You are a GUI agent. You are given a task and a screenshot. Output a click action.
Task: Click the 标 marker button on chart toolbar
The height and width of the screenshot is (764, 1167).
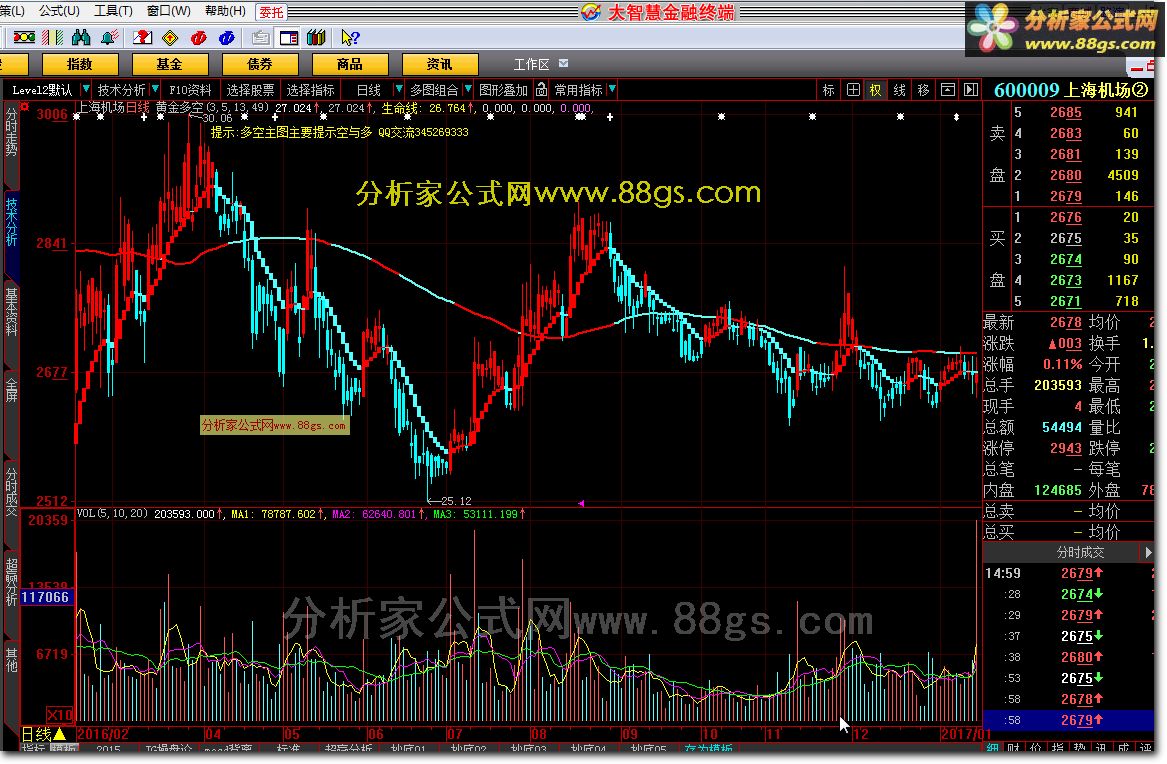[x=828, y=90]
